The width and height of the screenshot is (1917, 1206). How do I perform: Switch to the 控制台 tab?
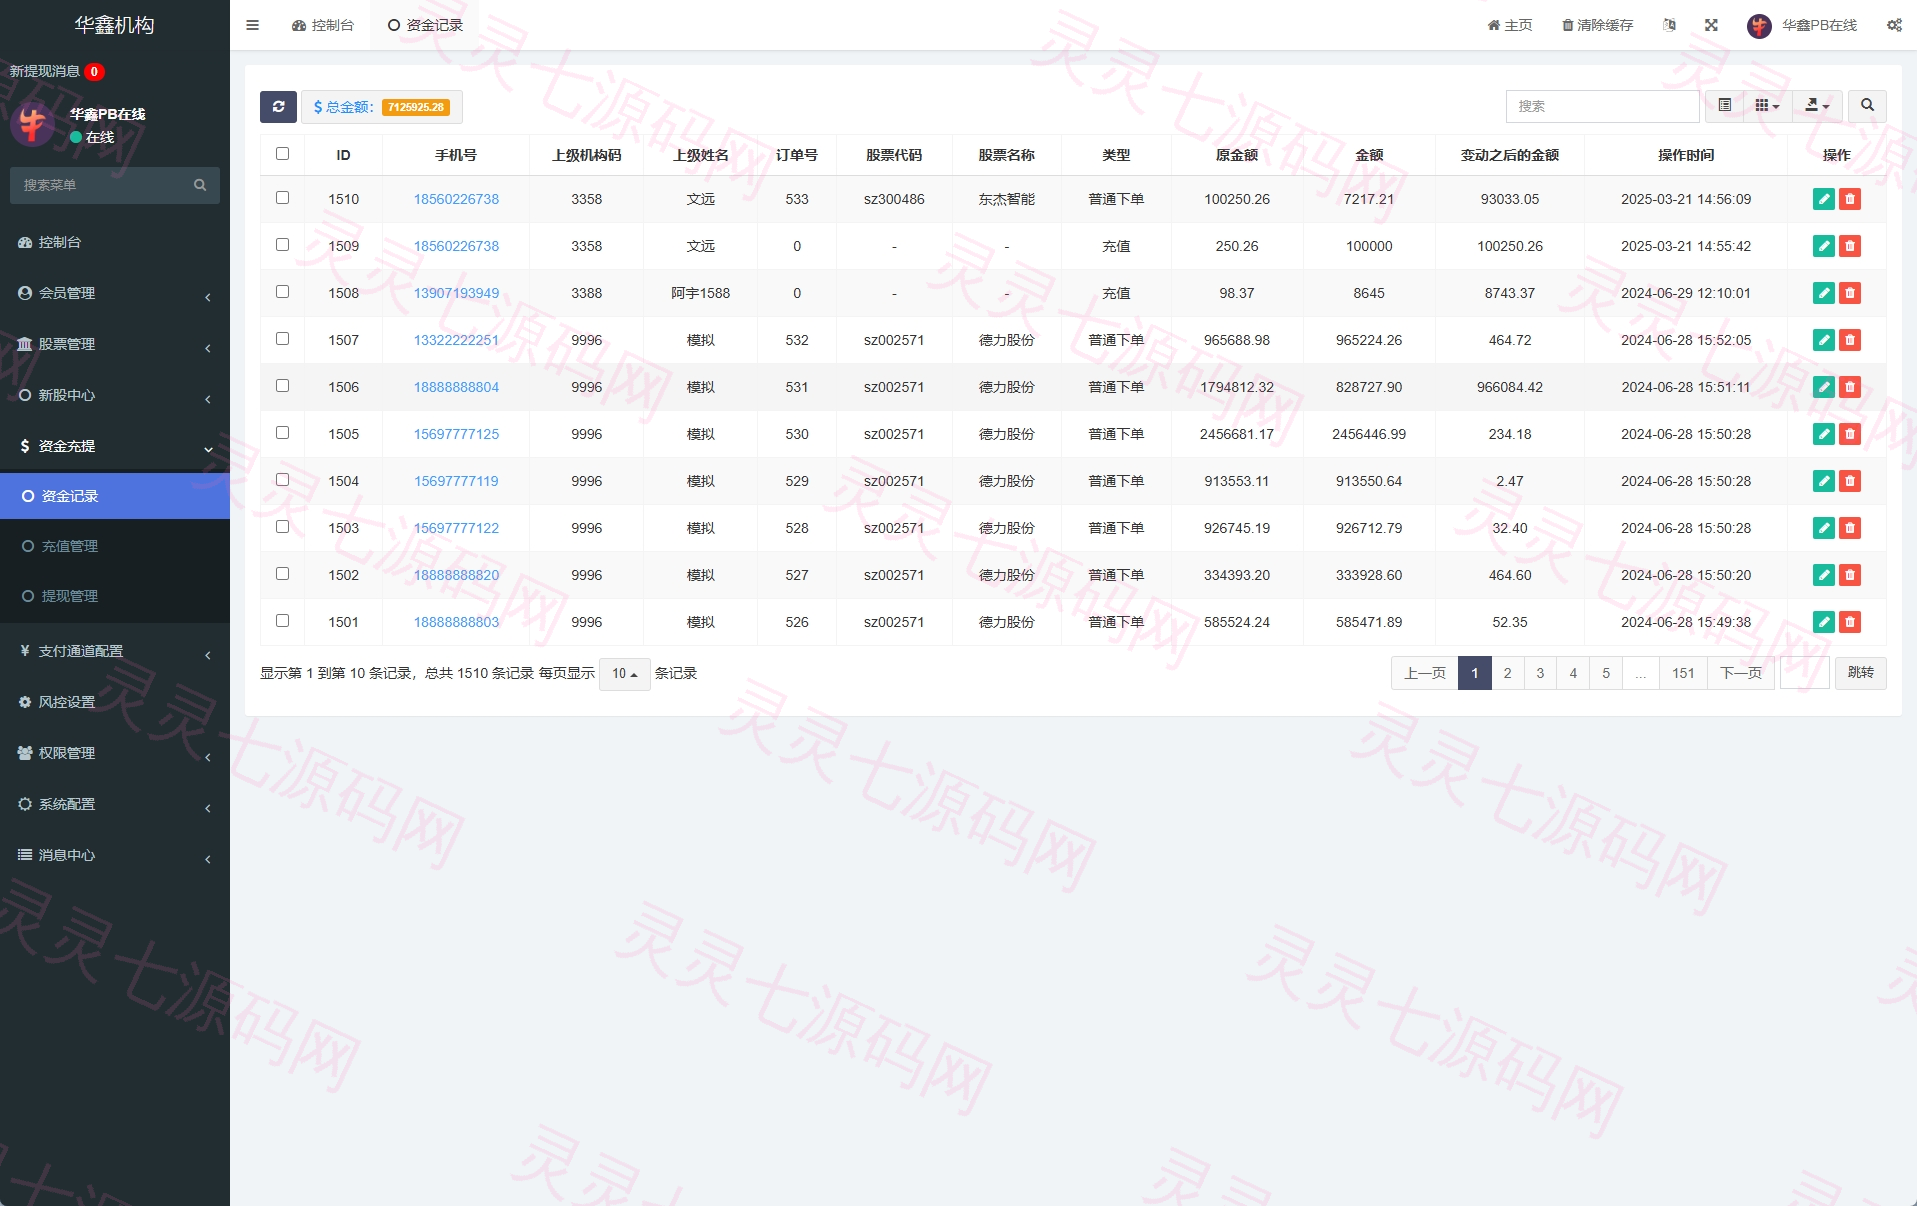point(323,25)
